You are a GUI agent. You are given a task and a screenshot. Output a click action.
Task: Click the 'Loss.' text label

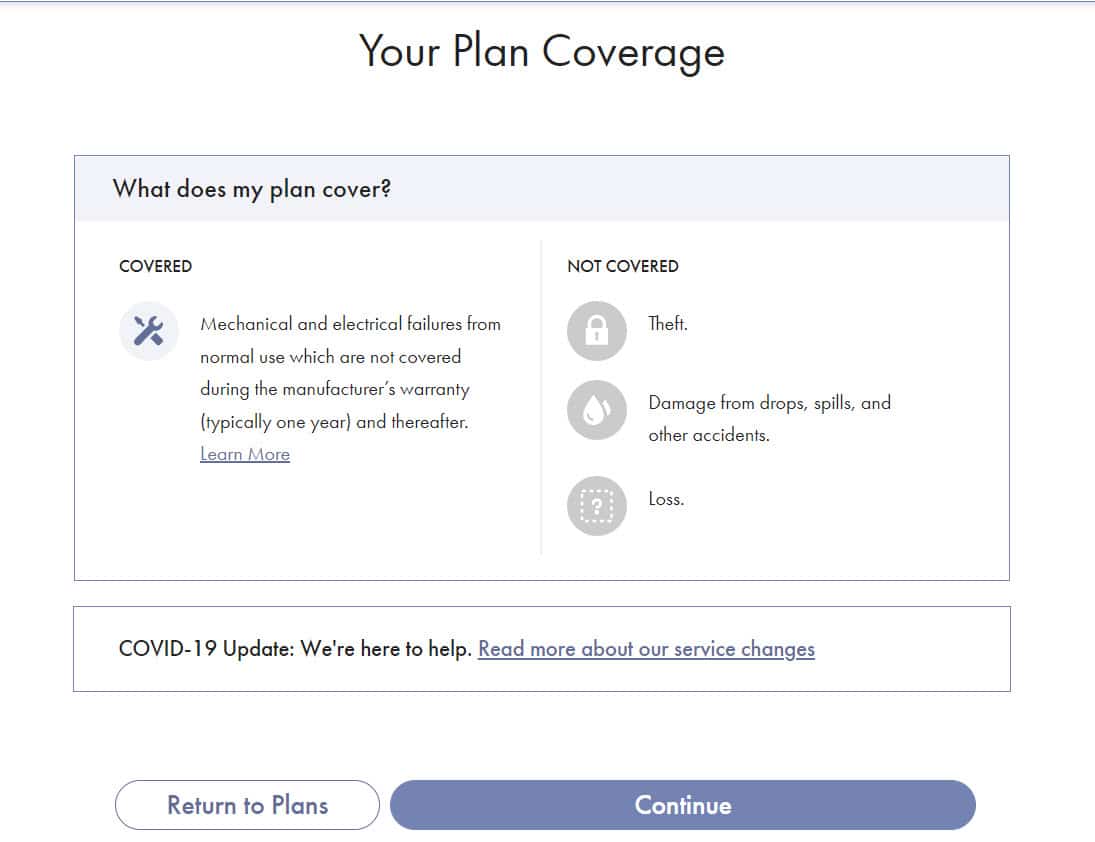pos(666,499)
